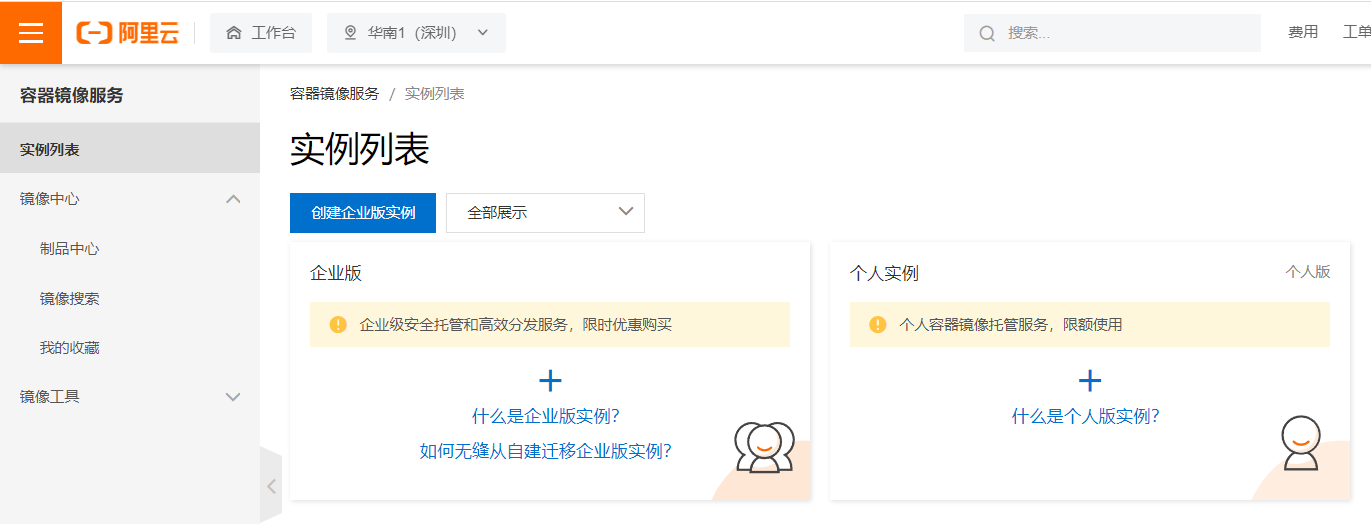Click the 创建企业版实例 button
The width and height of the screenshot is (1371, 524).
pos(363,213)
